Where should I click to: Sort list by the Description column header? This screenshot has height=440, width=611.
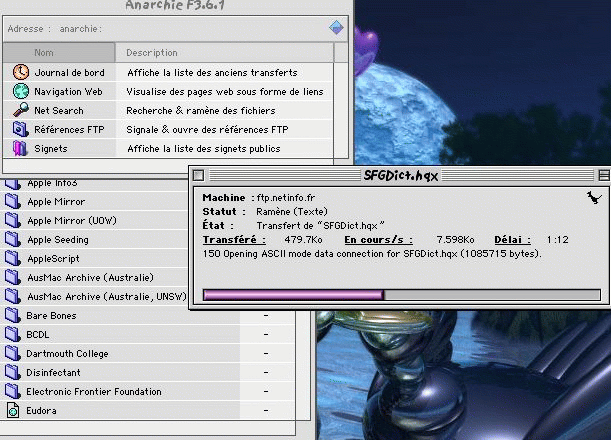click(224, 53)
